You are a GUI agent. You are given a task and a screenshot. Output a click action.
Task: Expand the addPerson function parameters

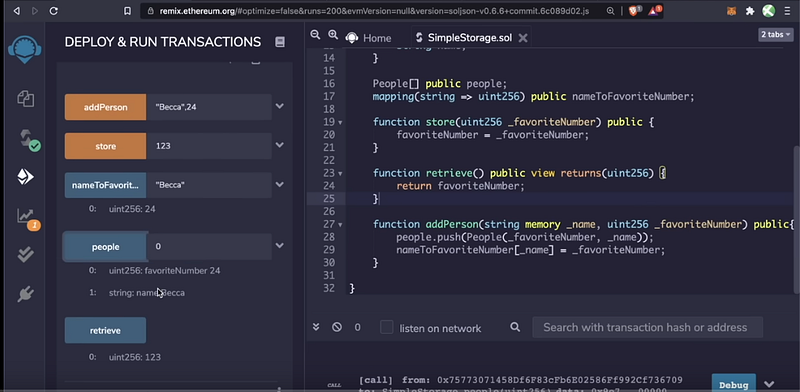[x=280, y=106]
